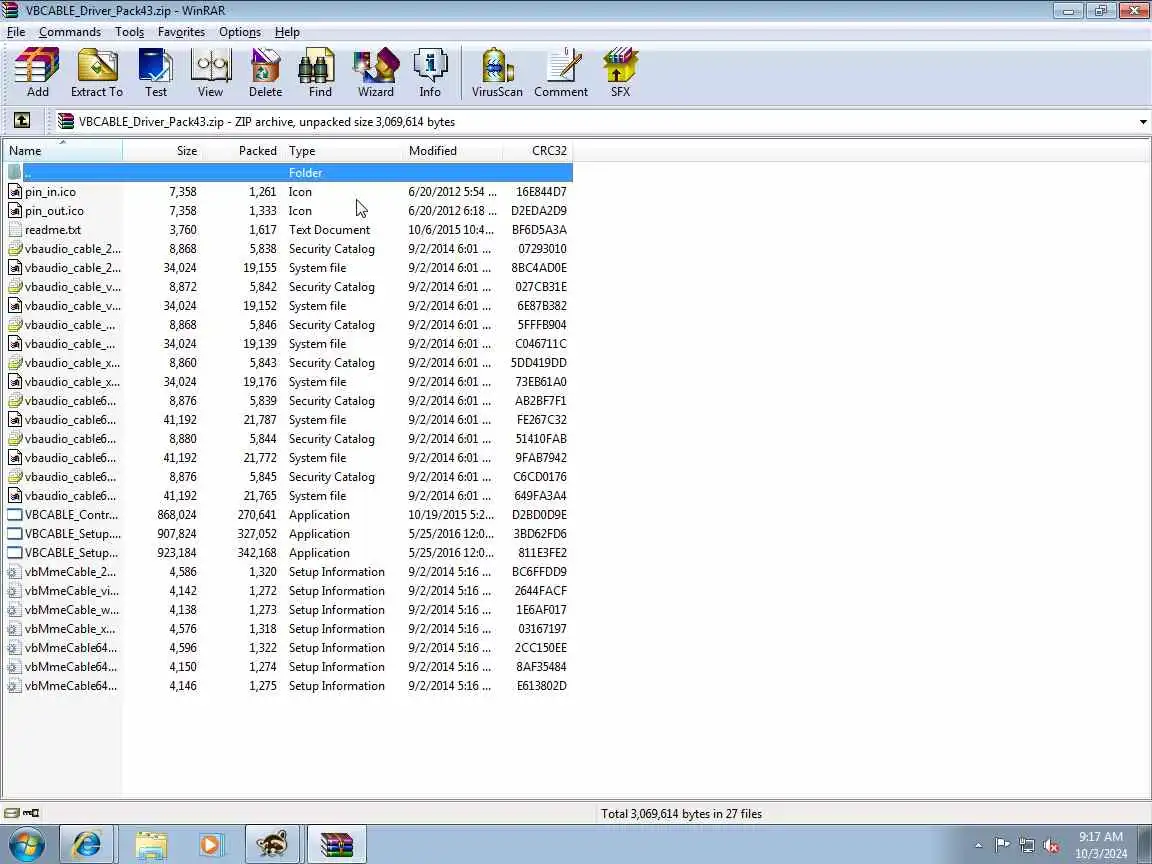Click the Add toolbar icon
Image resolution: width=1152 pixels, height=864 pixels.
click(37, 72)
